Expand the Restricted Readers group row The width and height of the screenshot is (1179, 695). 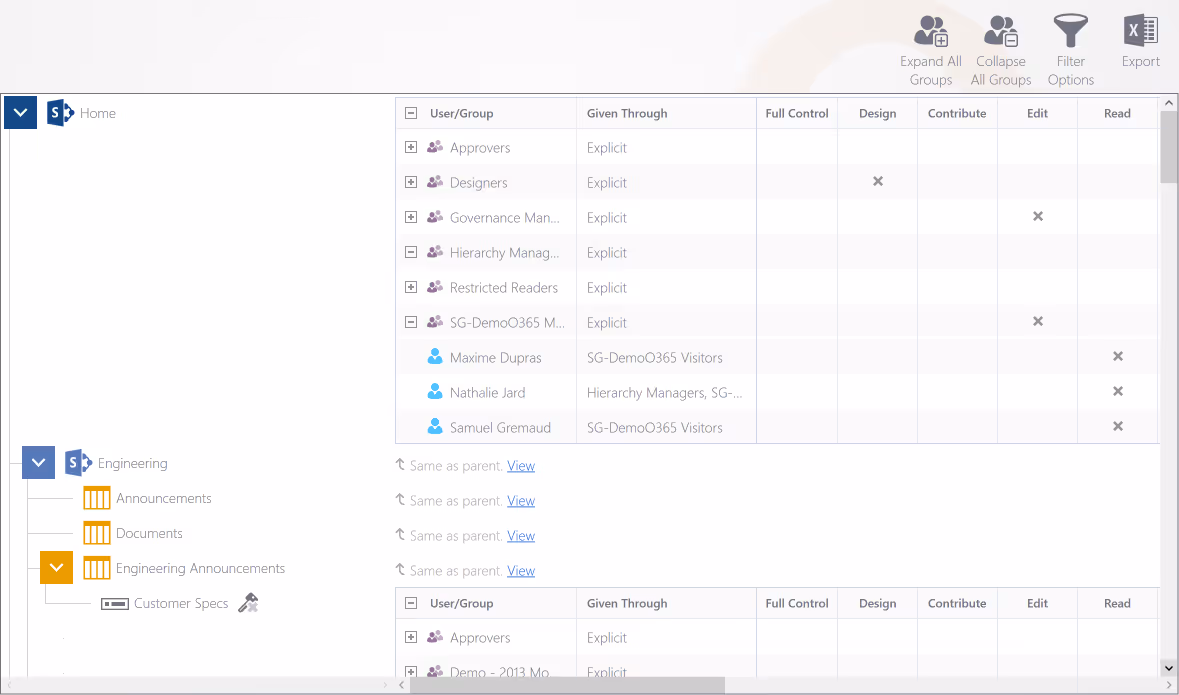(x=411, y=287)
